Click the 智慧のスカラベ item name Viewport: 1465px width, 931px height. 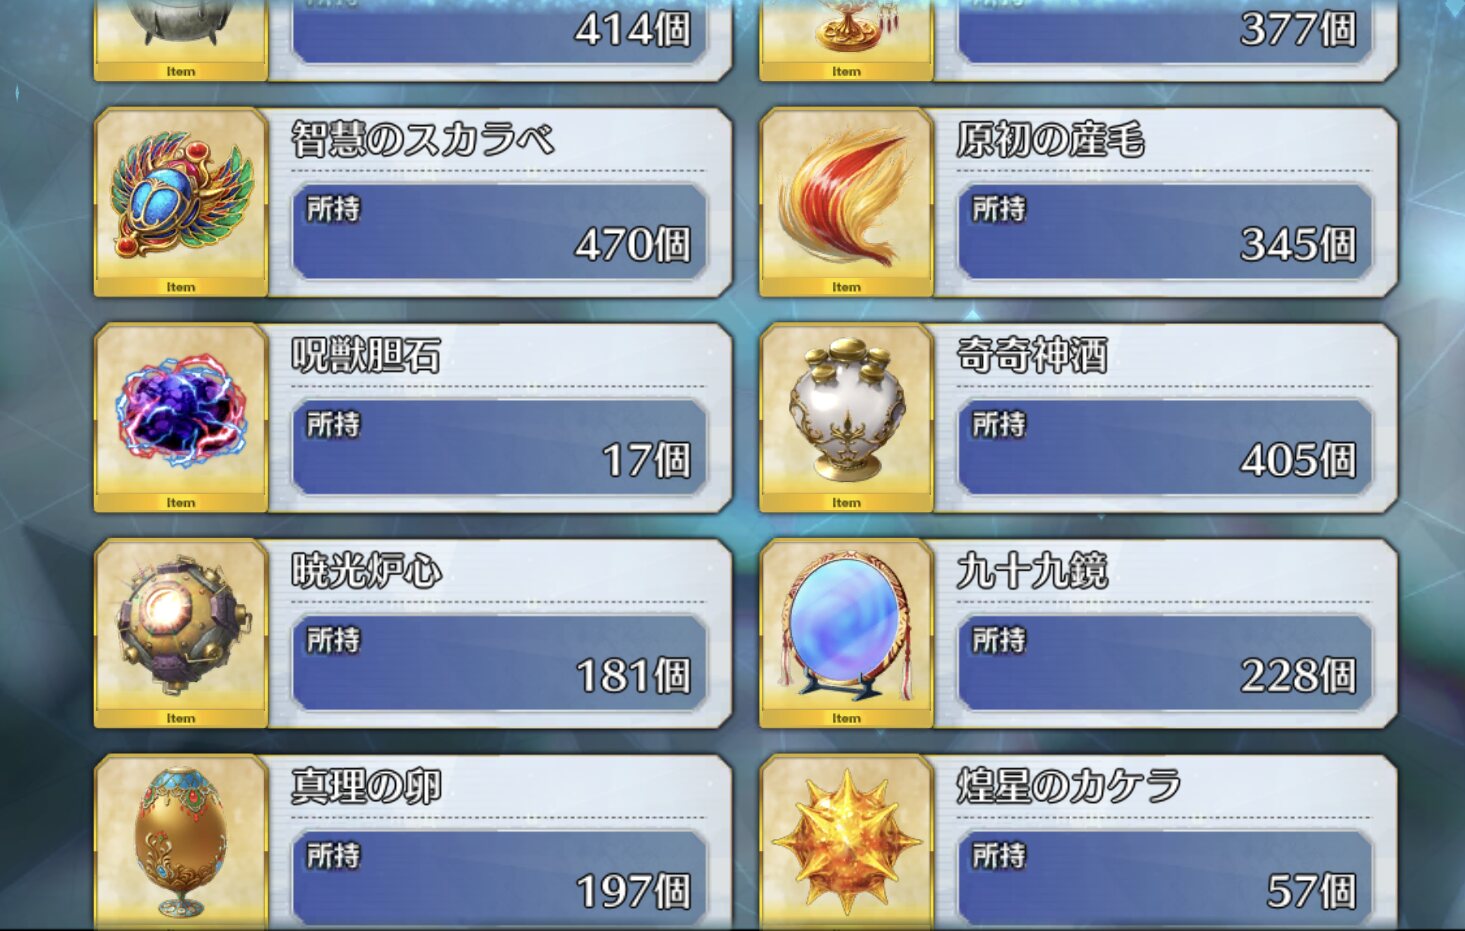coord(422,140)
